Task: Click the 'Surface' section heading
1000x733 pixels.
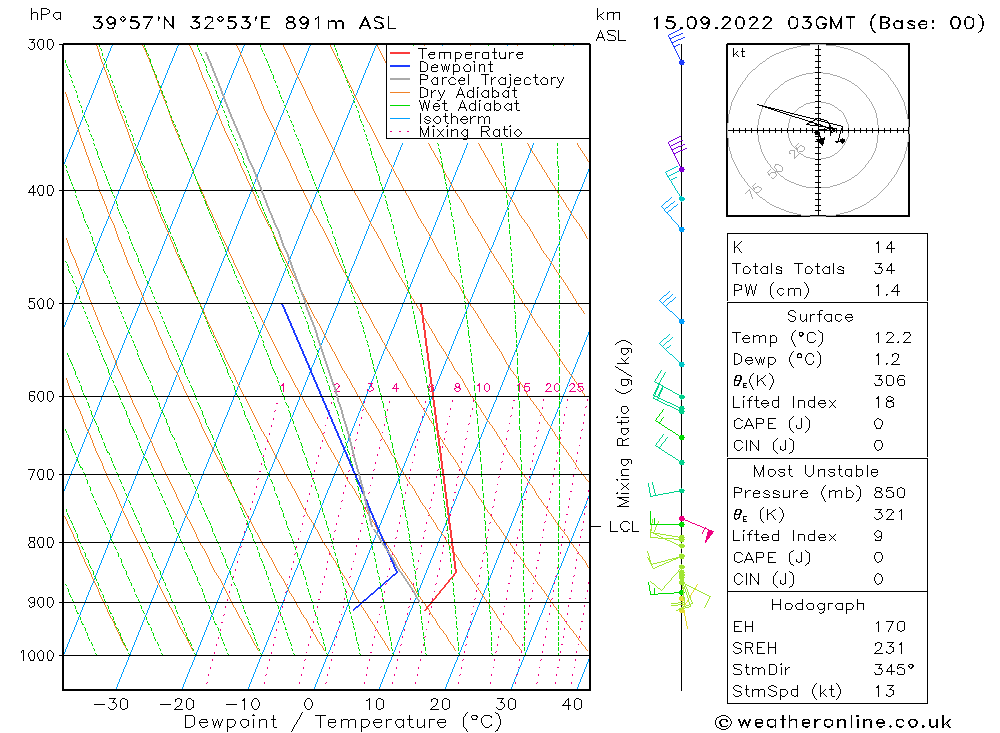Action: [x=820, y=316]
